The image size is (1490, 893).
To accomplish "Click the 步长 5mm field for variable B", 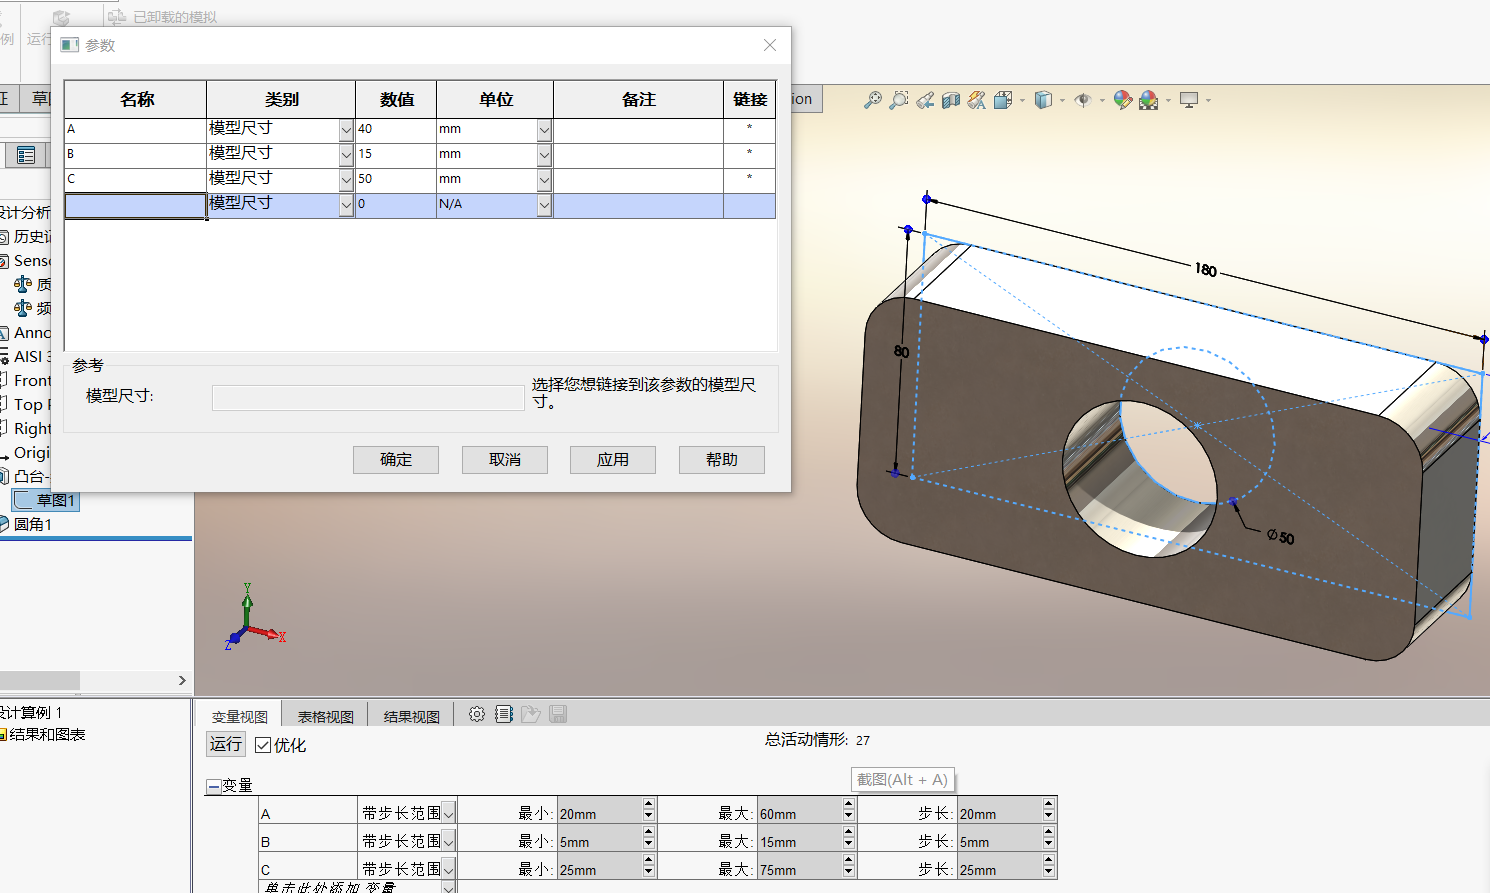I will 1000,841.
